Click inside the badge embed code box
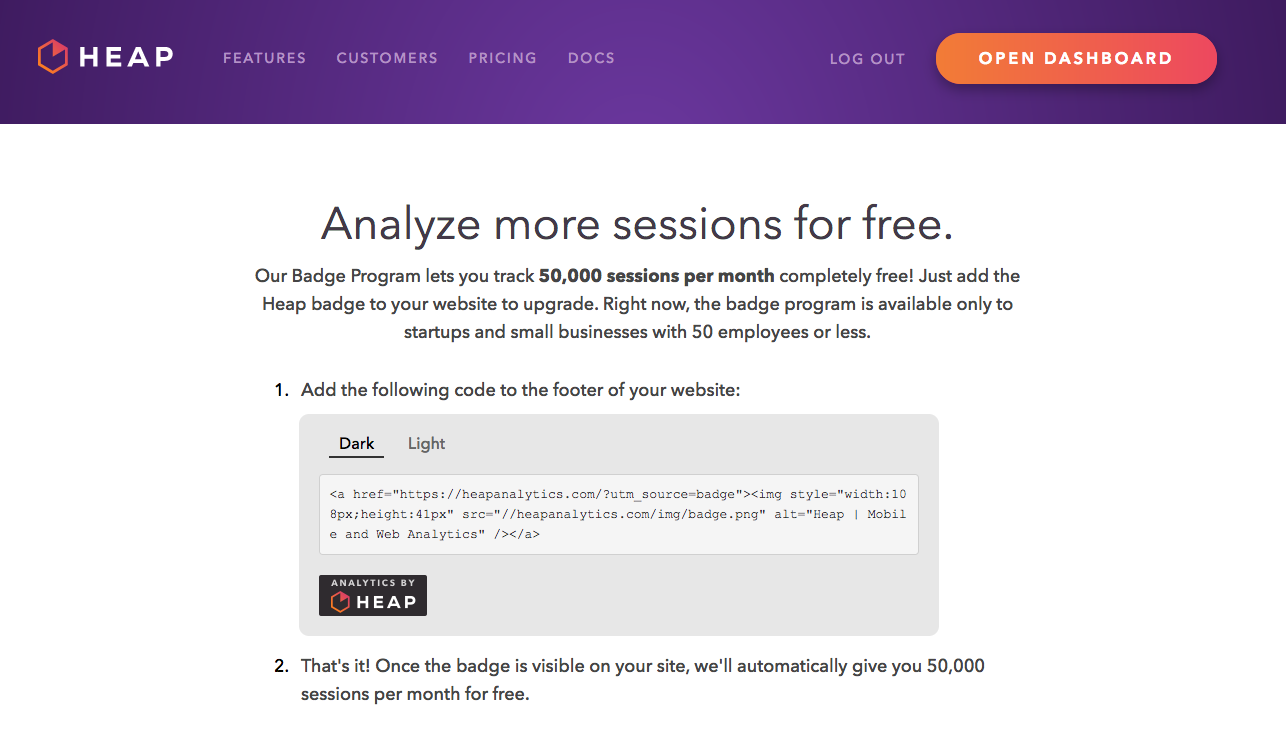The height and width of the screenshot is (745, 1286). tap(619, 514)
